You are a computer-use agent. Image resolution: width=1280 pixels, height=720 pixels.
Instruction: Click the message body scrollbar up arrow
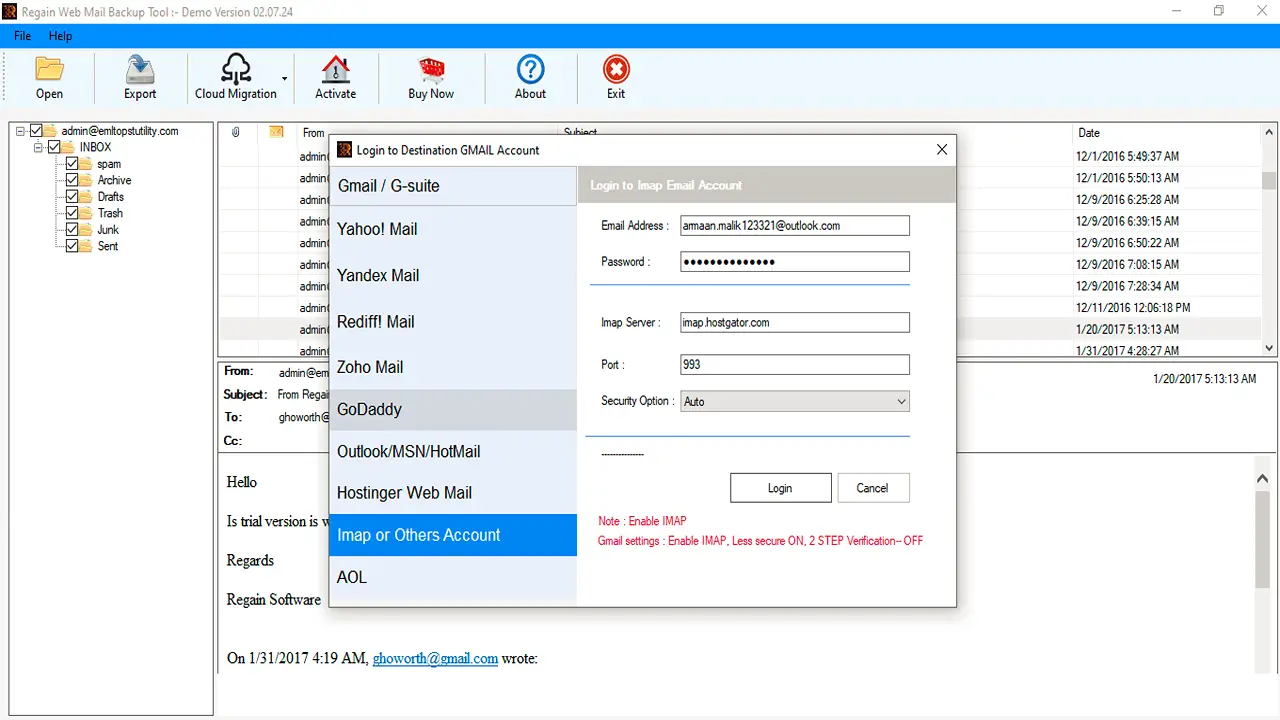1263,479
